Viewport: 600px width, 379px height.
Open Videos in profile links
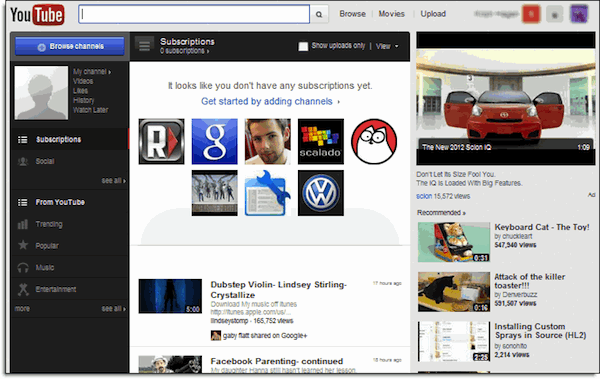pyautogui.click(x=83, y=81)
